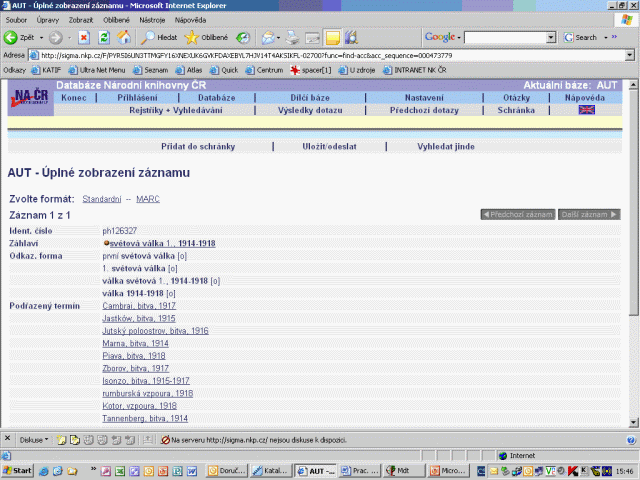
Task: Open the Úpravy menu
Action: (48, 20)
